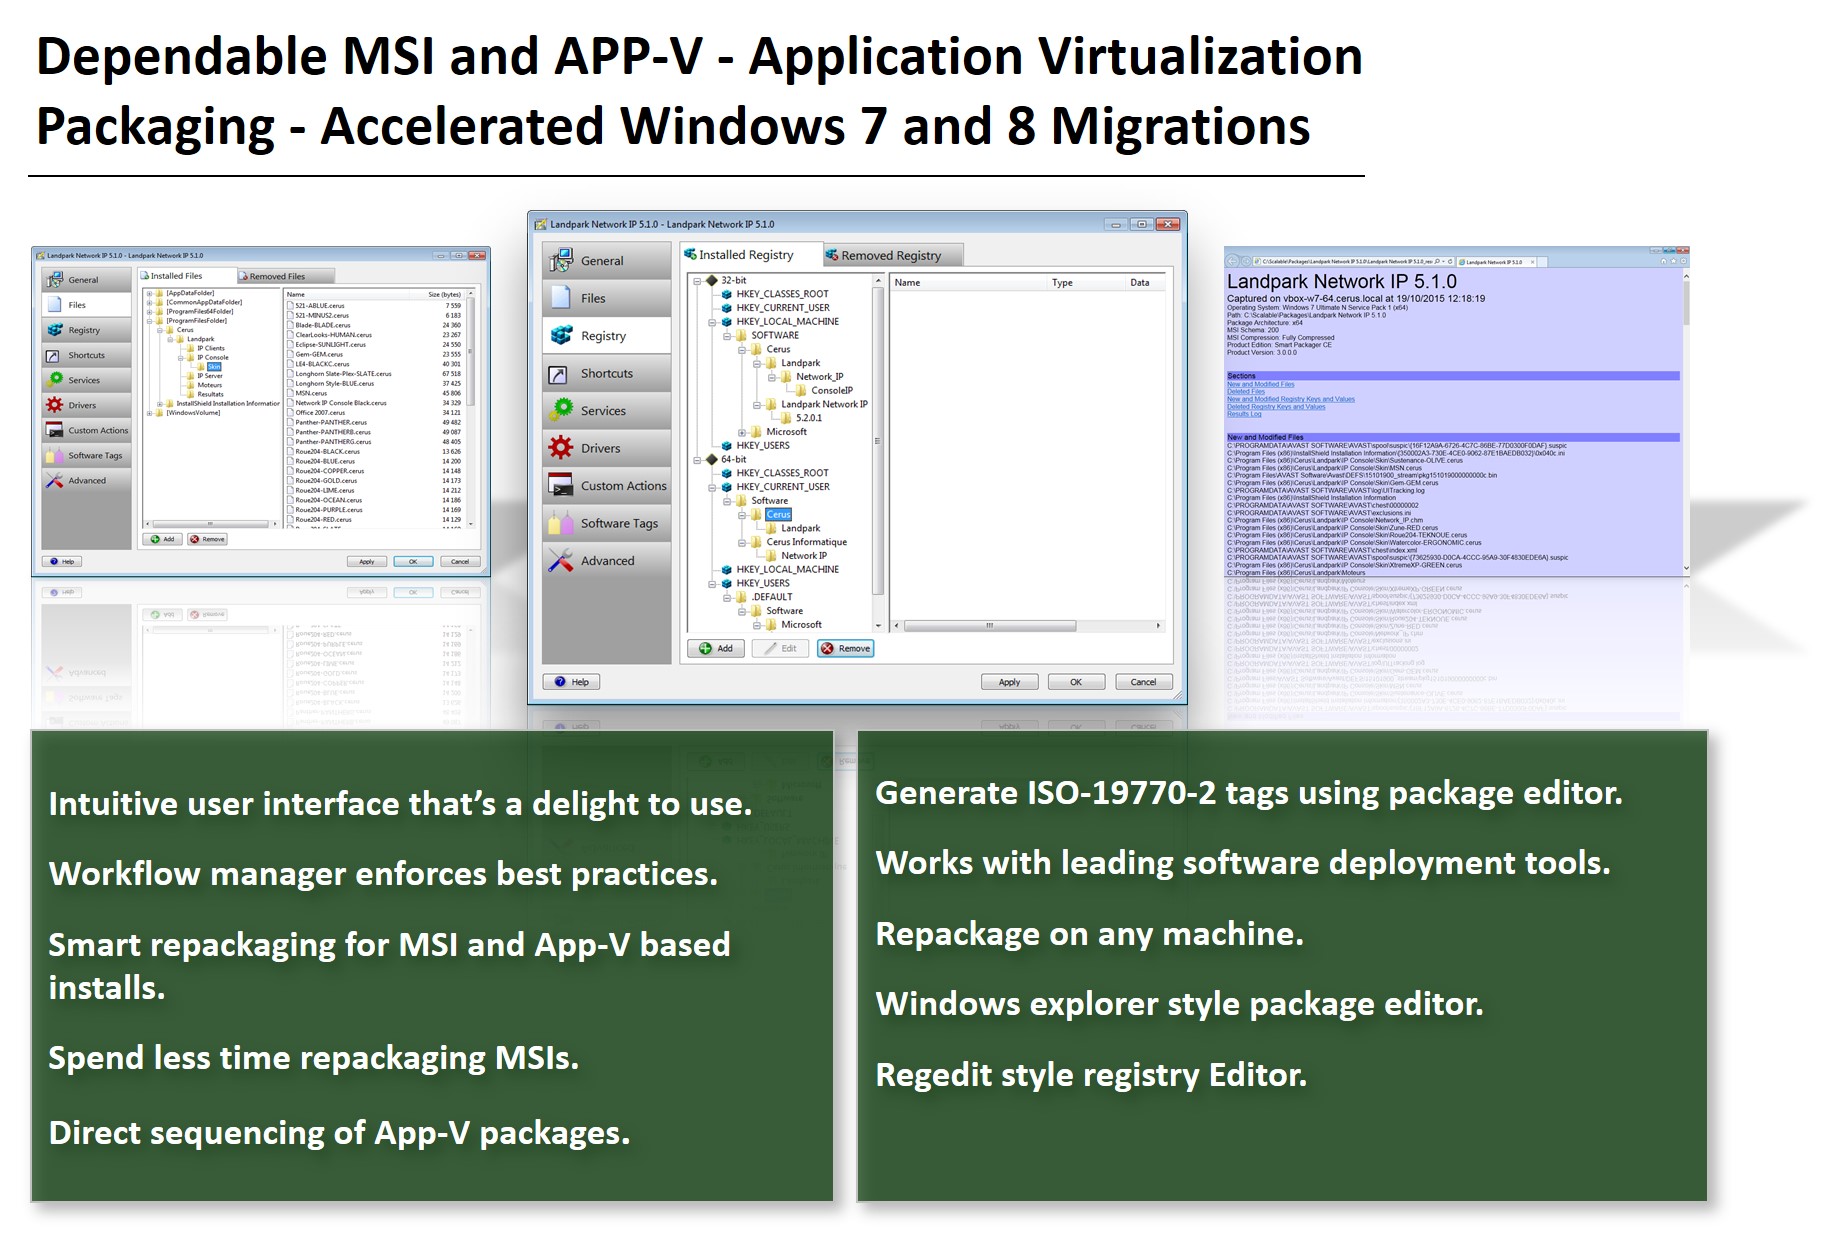Click Cancel in the center Registry window

pyautogui.click(x=1143, y=682)
